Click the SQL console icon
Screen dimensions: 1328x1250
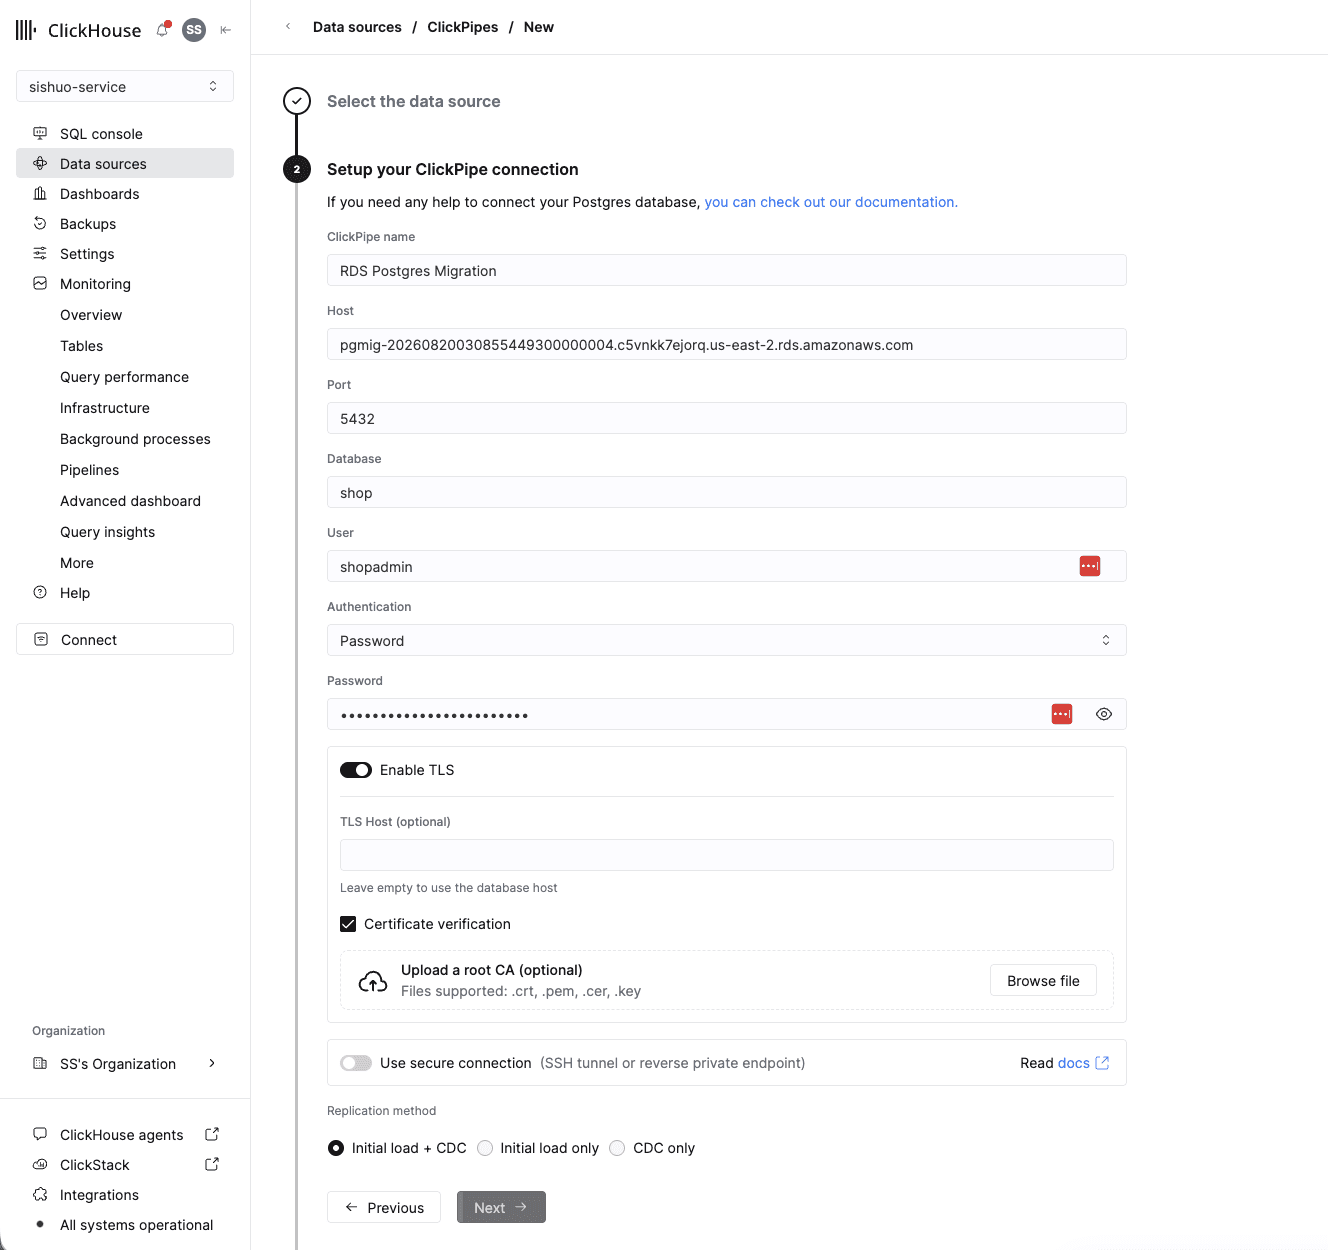[40, 133]
